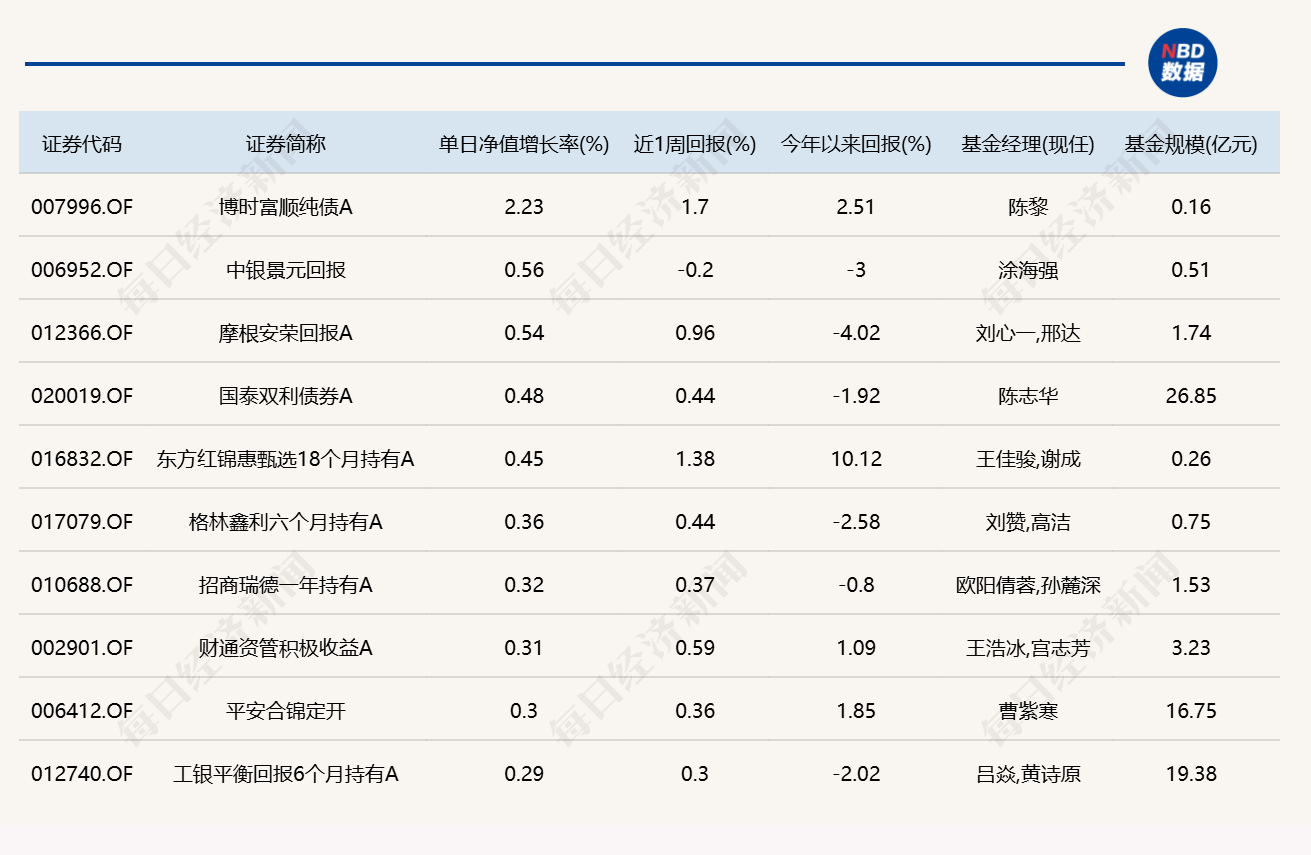Image resolution: width=1311 pixels, height=855 pixels.
Task: Click year-to-date return -4.02
Action: pyautogui.click(x=856, y=333)
